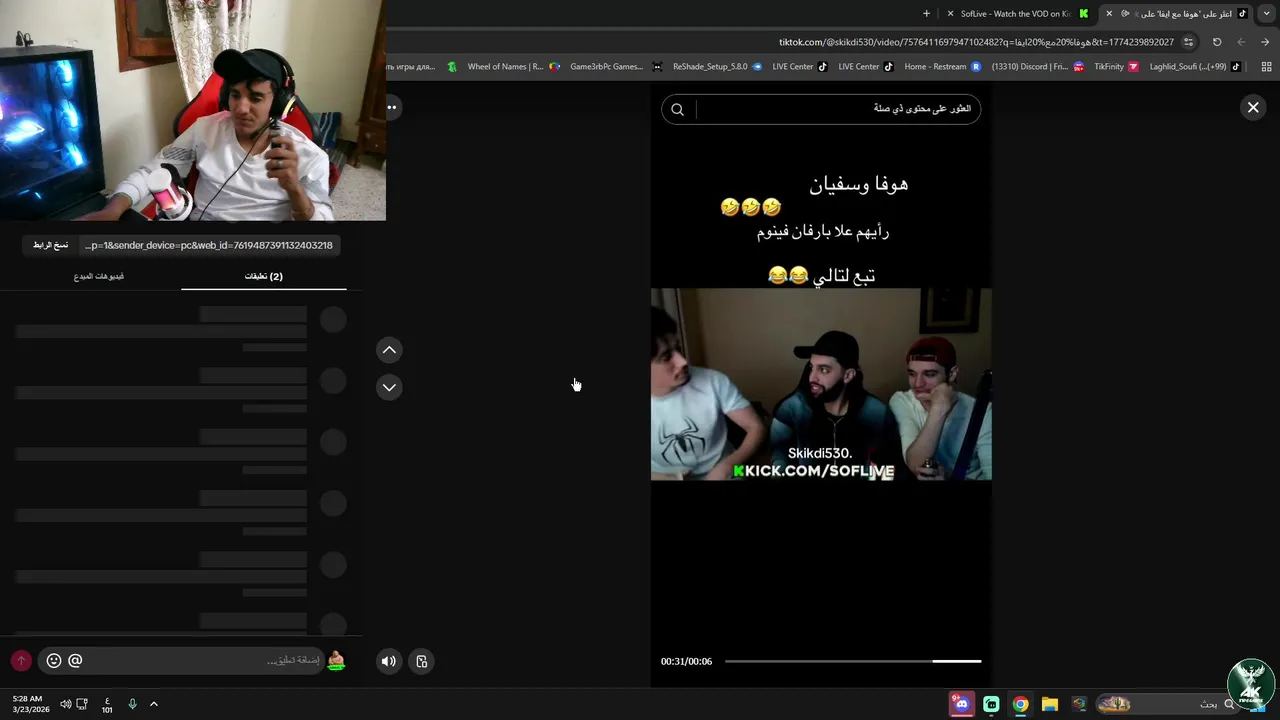Viewport: 1280px width, 720px height.
Task: Close the TikTok video viewer
Action: point(1253,107)
